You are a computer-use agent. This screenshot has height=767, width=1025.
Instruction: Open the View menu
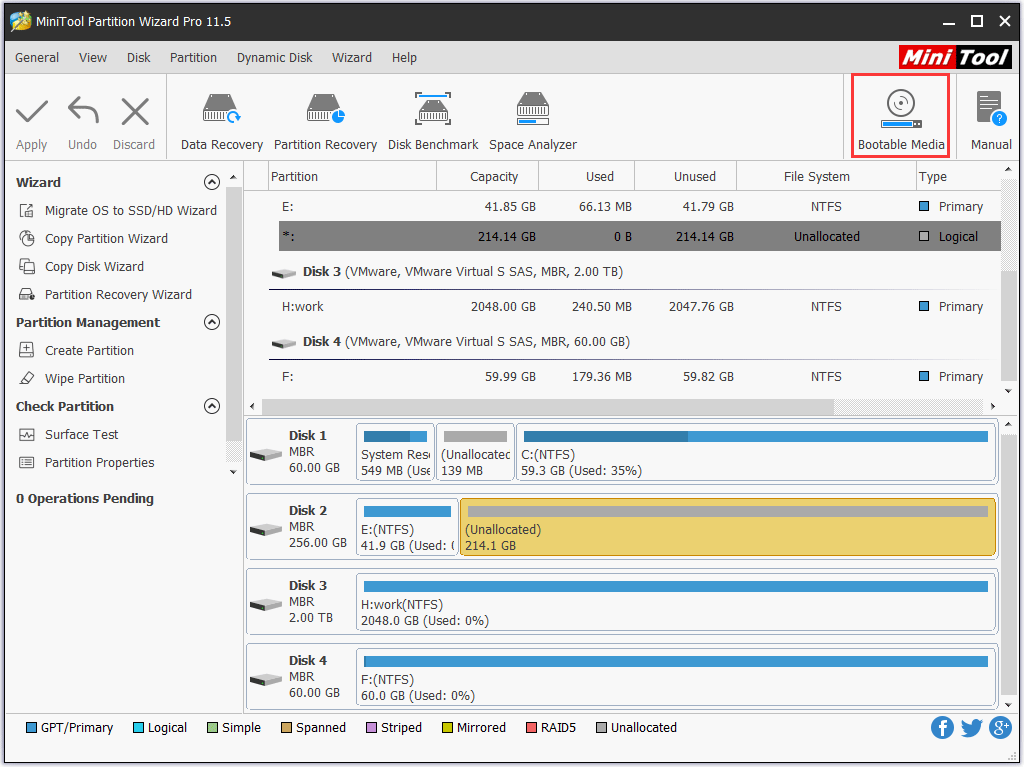(93, 58)
